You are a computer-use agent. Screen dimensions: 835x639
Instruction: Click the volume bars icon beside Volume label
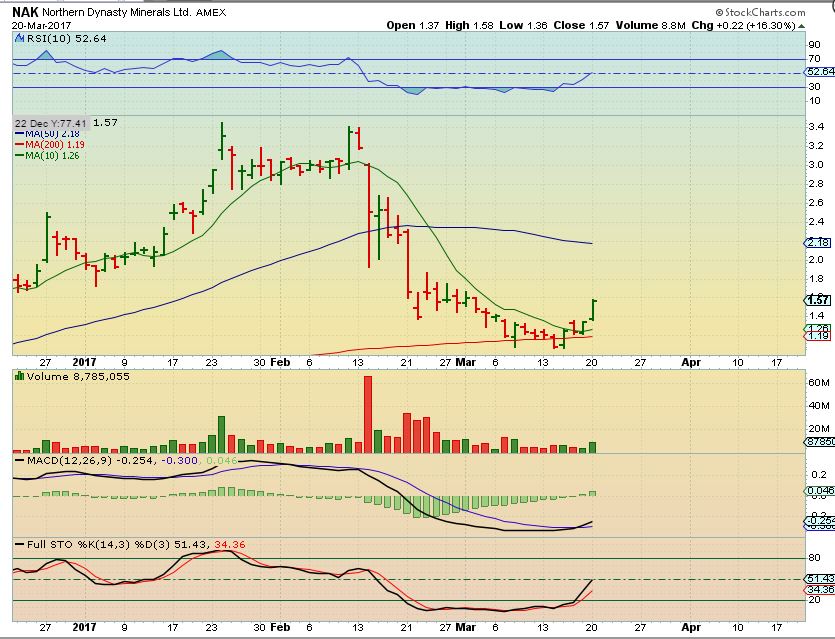[20, 376]
